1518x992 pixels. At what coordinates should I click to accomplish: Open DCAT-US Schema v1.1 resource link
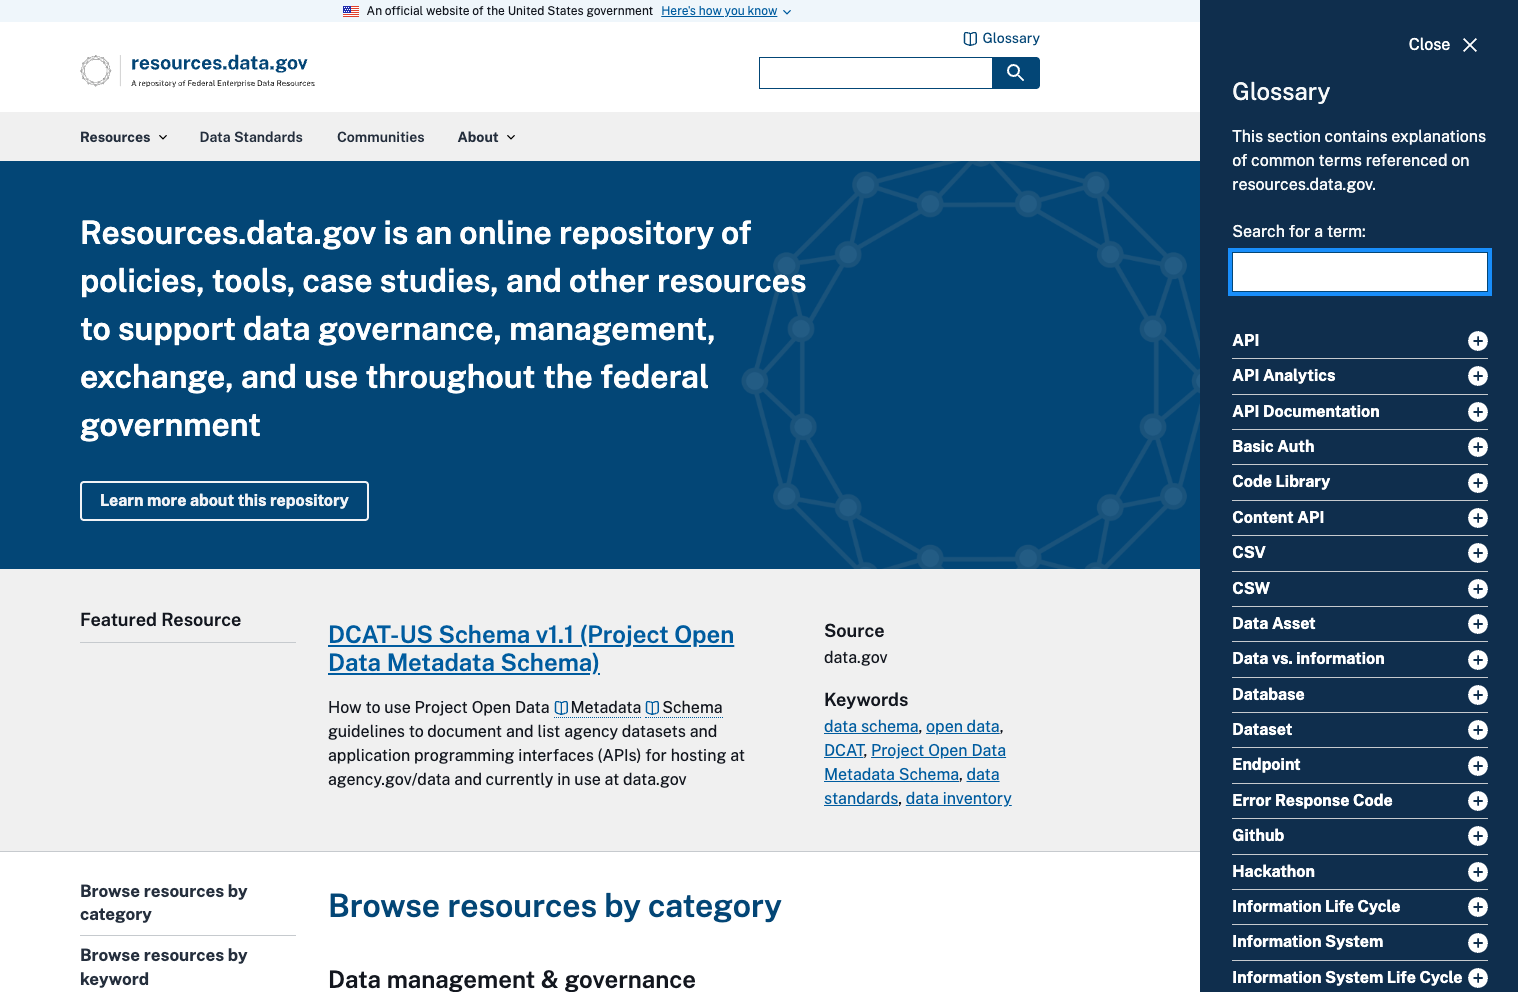531,649
